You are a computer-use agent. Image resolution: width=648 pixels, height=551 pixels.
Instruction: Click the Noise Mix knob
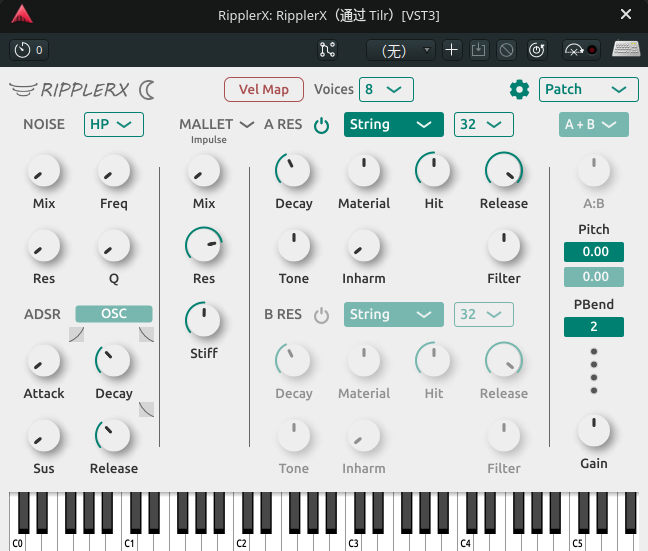click(44, 171)
